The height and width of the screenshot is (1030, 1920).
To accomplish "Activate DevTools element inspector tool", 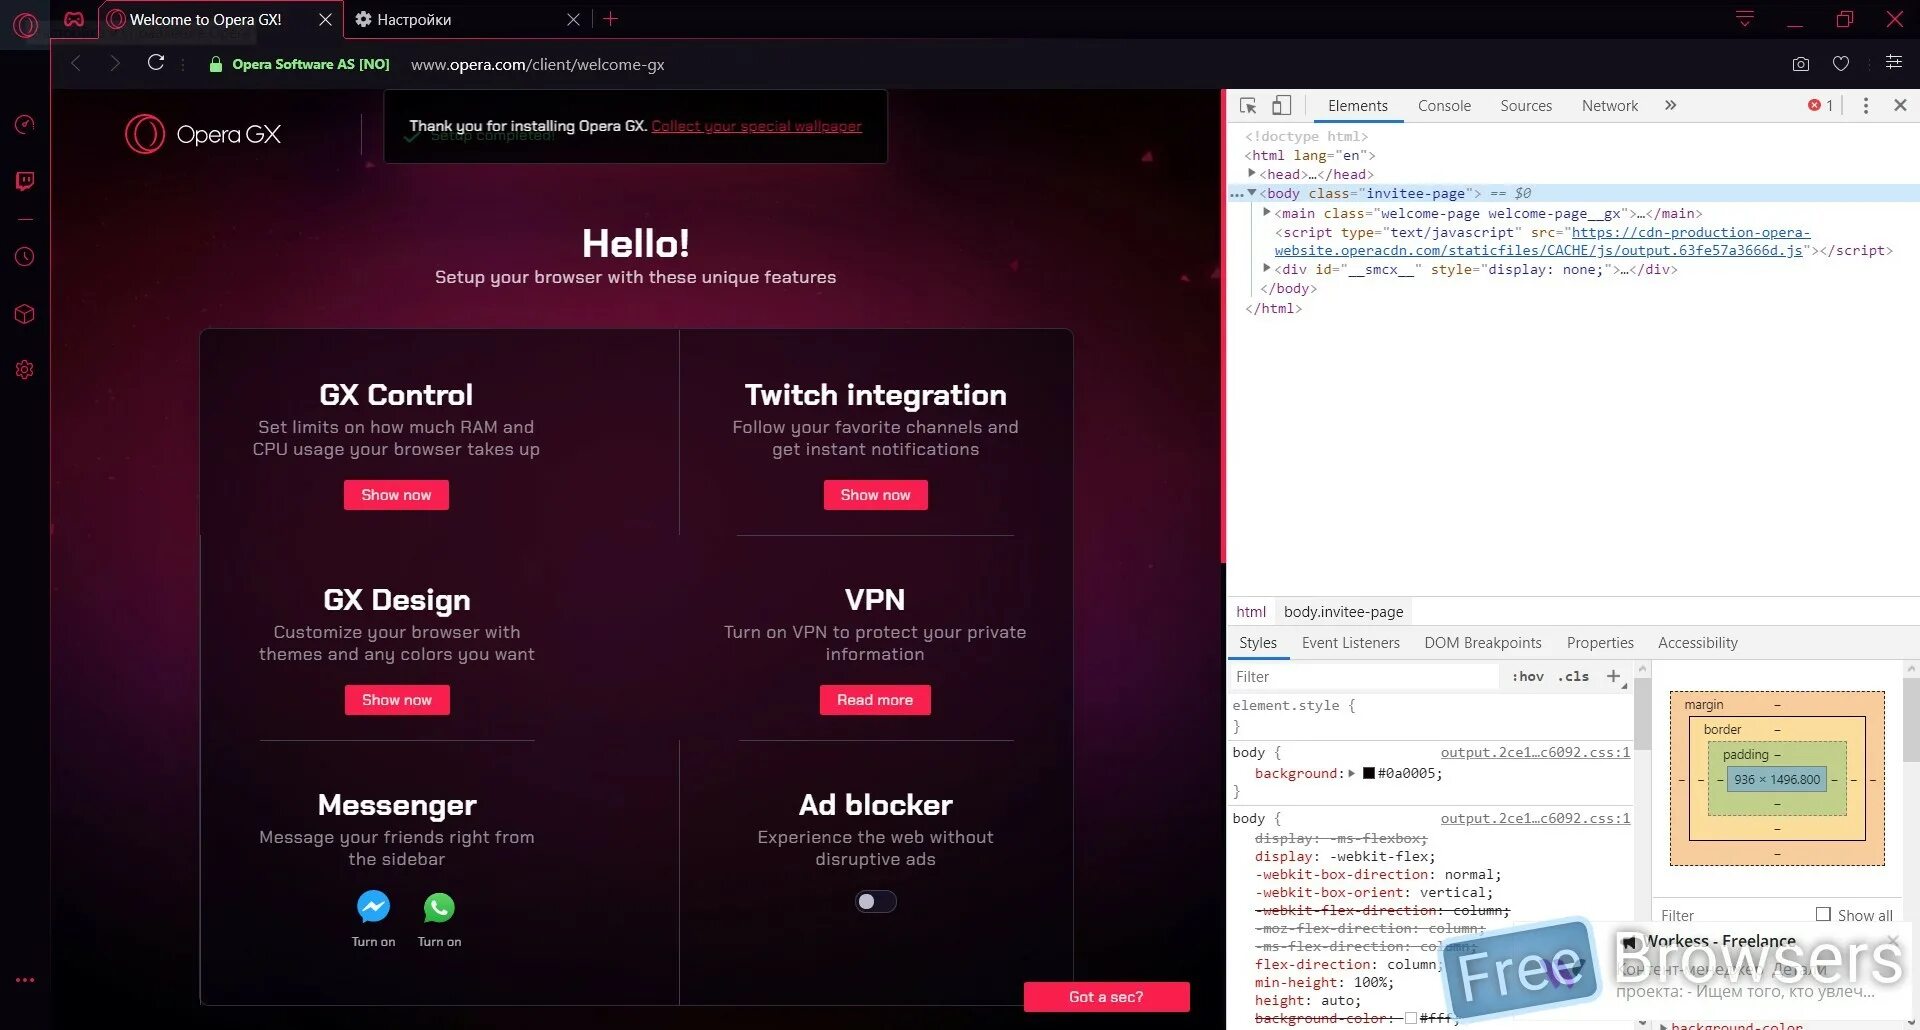I will tap(1248, 105).
